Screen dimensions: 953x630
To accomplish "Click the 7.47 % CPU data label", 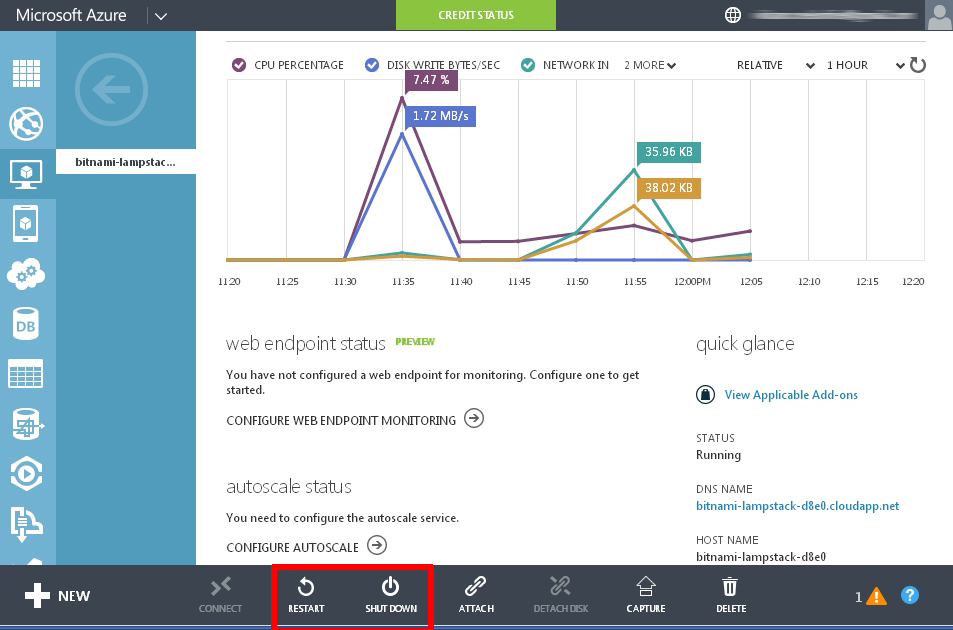I will pyautogui.click(x=431, y=80).
